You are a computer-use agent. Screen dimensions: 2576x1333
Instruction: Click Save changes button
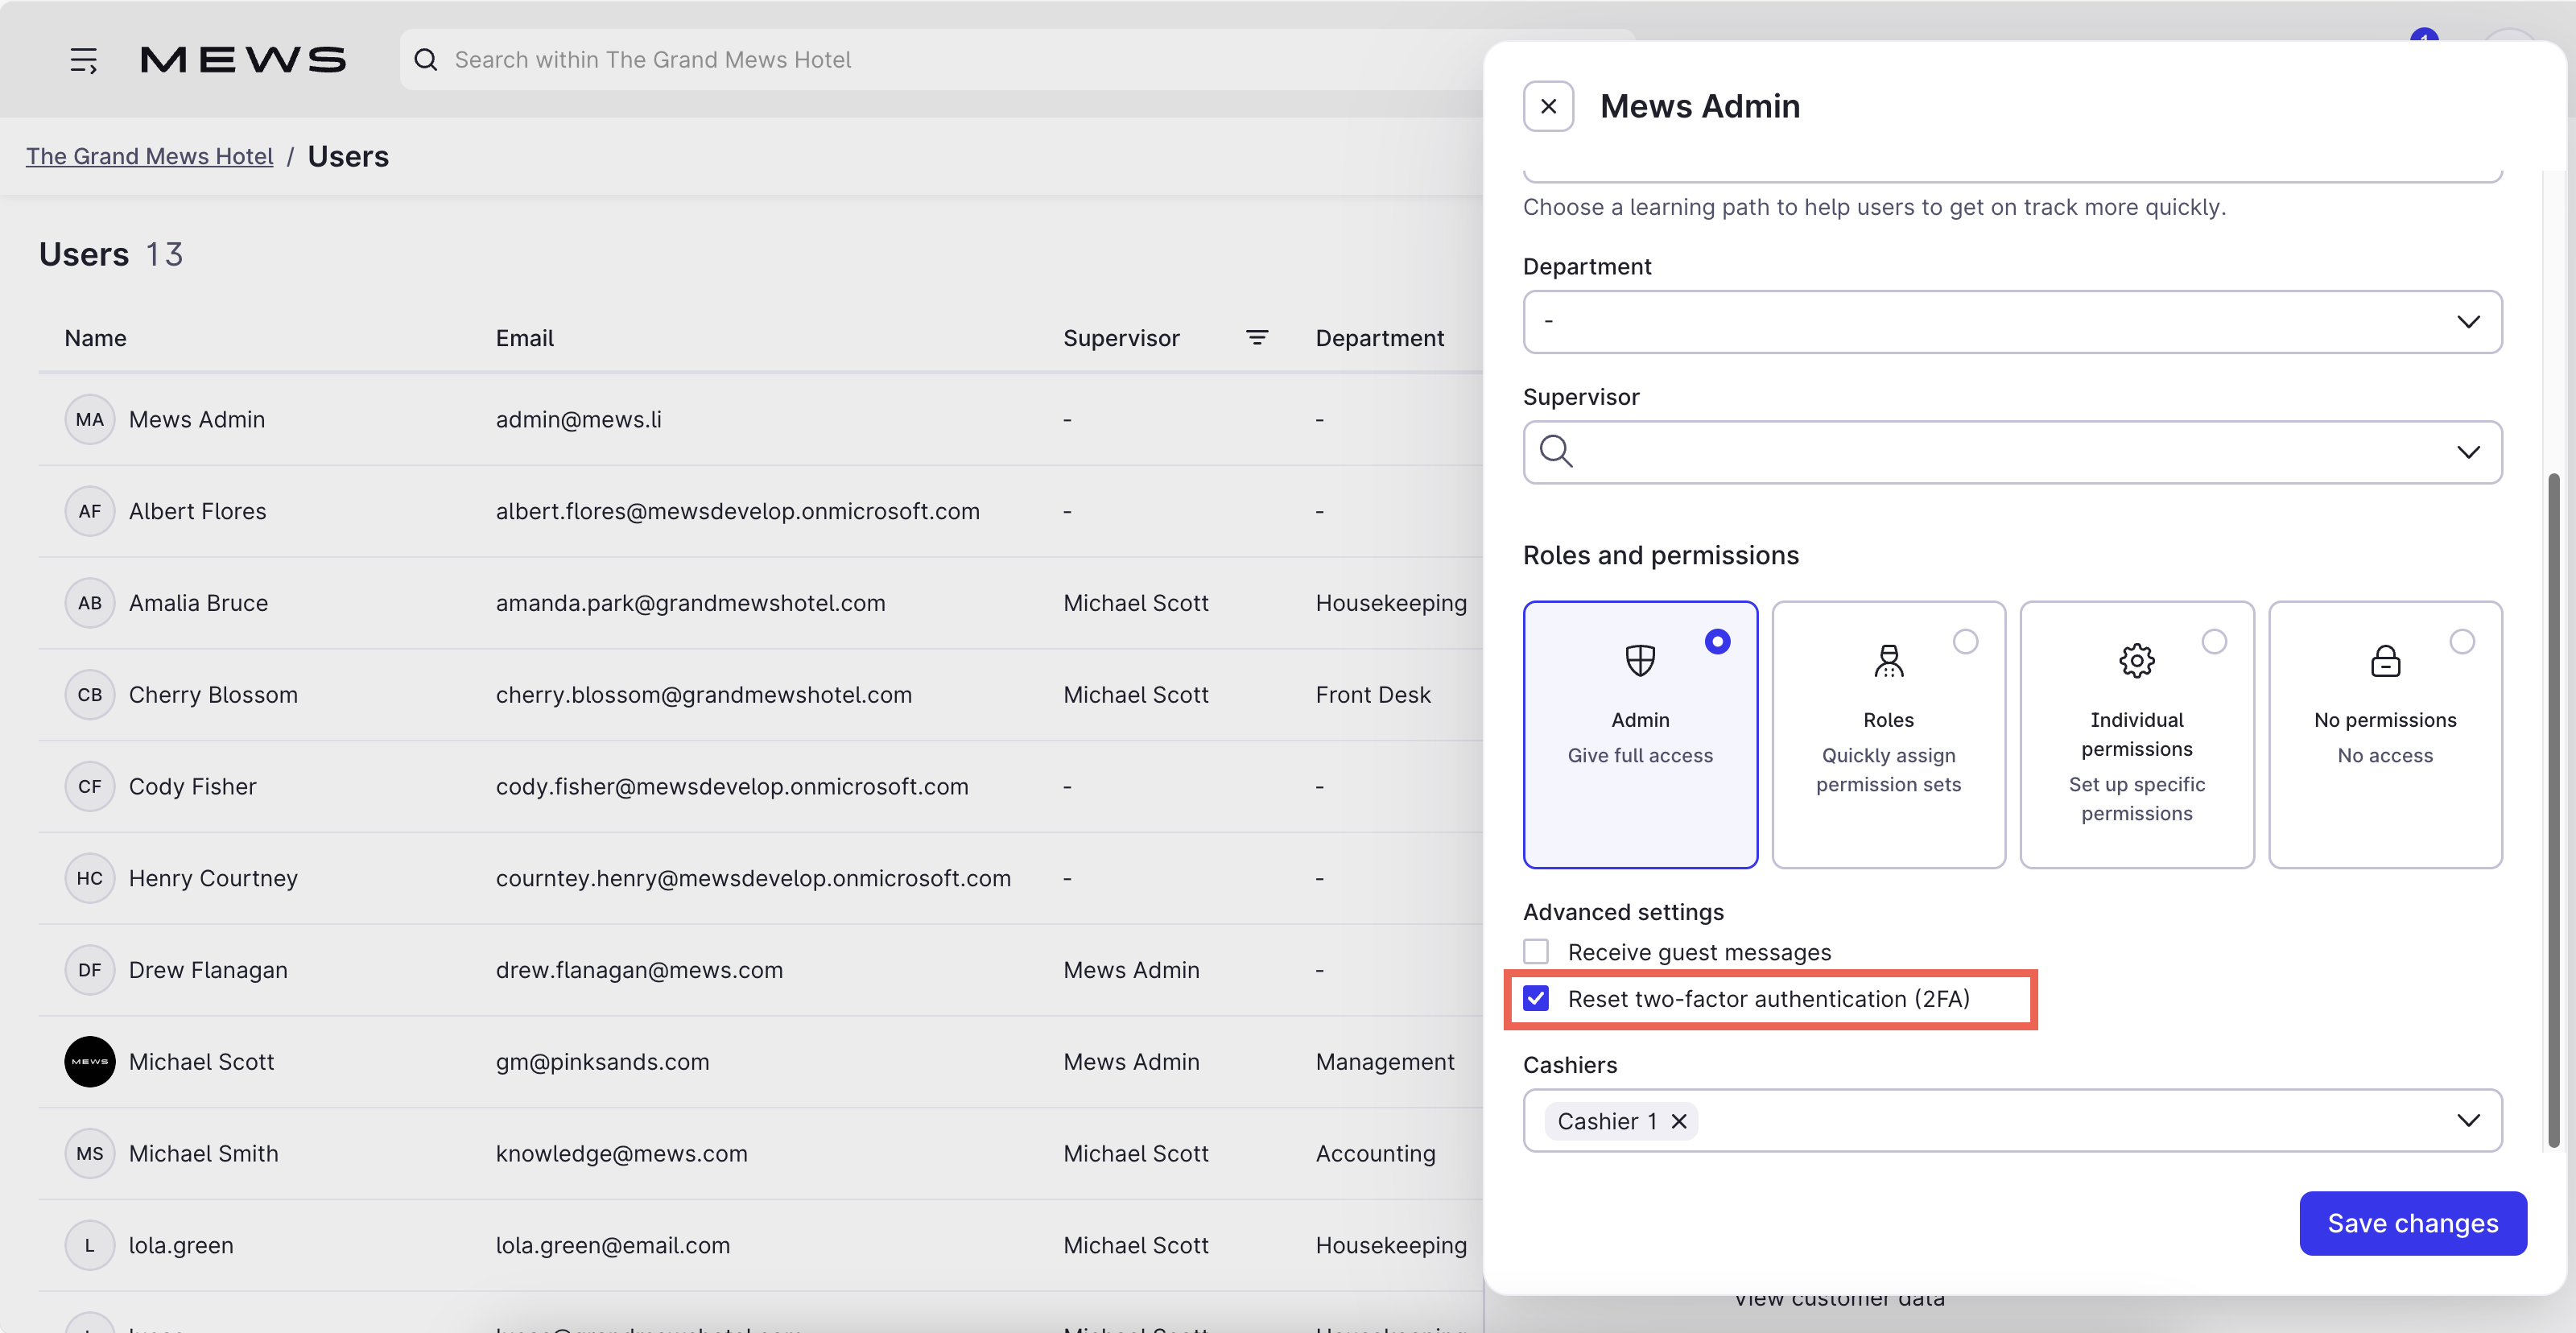tap(2412, 1223)
